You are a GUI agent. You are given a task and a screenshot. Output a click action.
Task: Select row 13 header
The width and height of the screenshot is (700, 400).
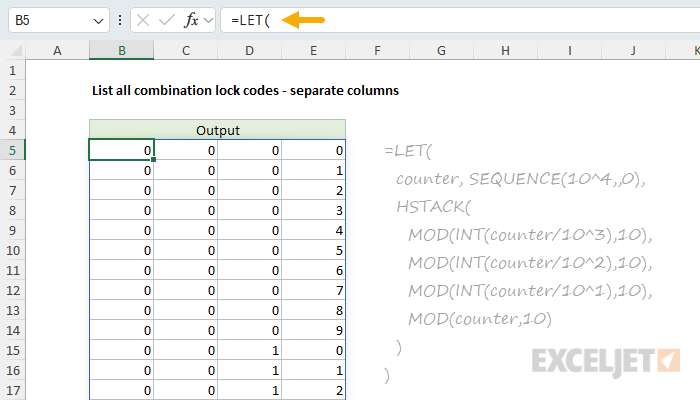12,310
